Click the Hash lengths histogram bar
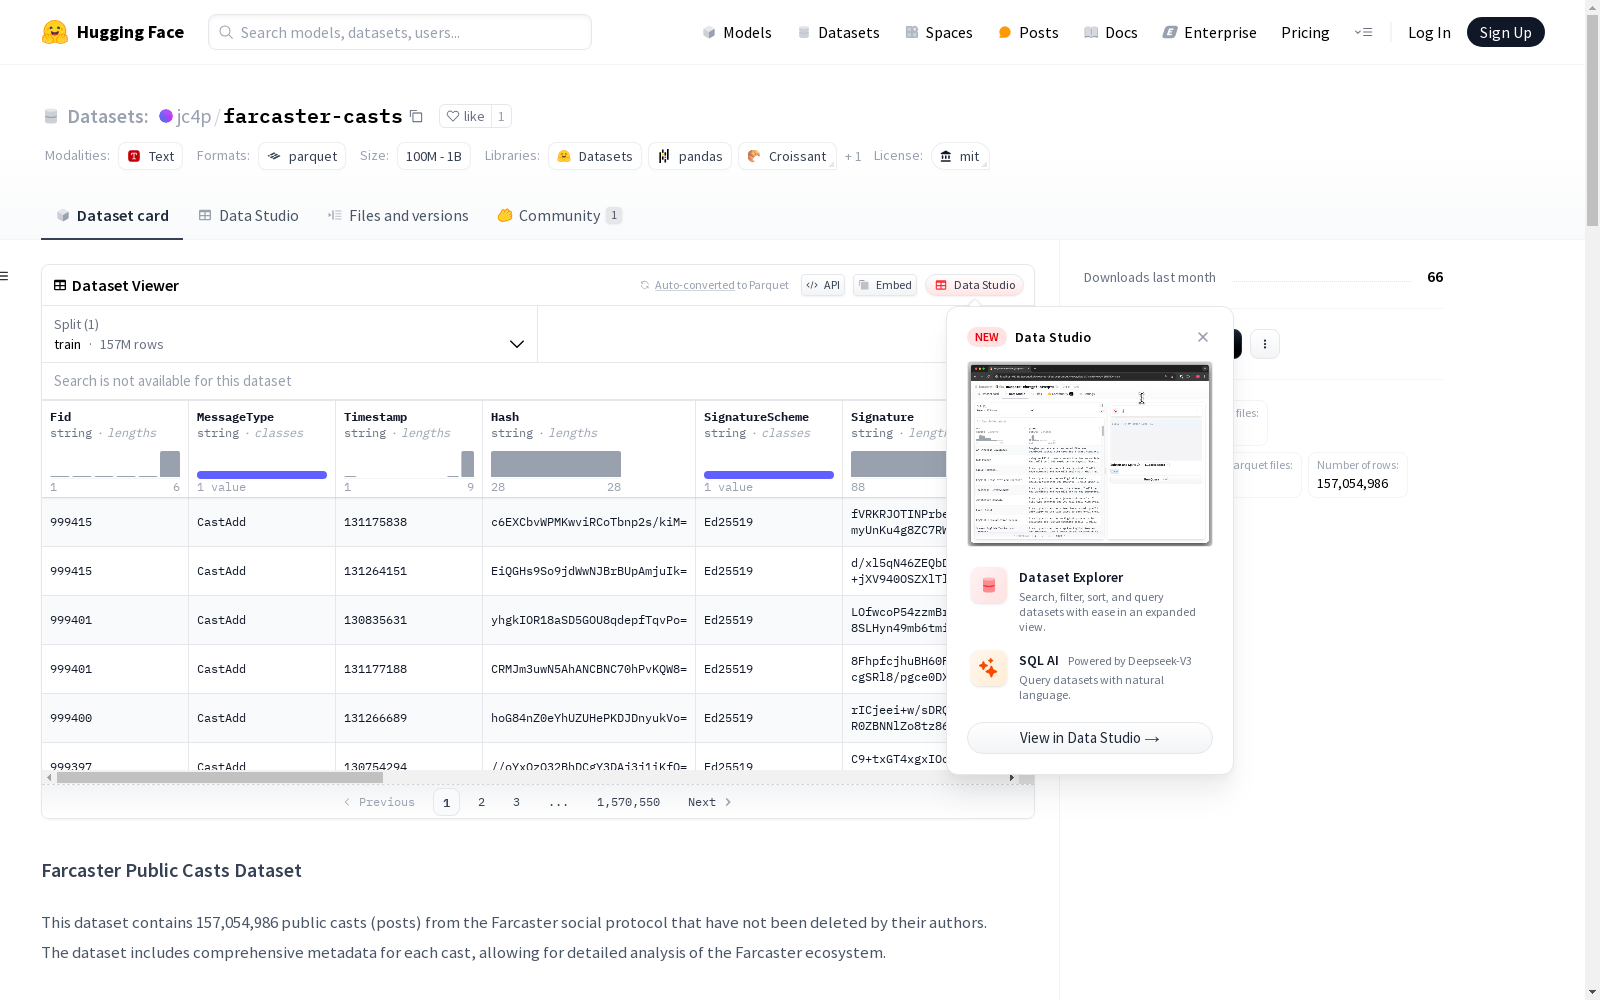 [x=556, y=464]
